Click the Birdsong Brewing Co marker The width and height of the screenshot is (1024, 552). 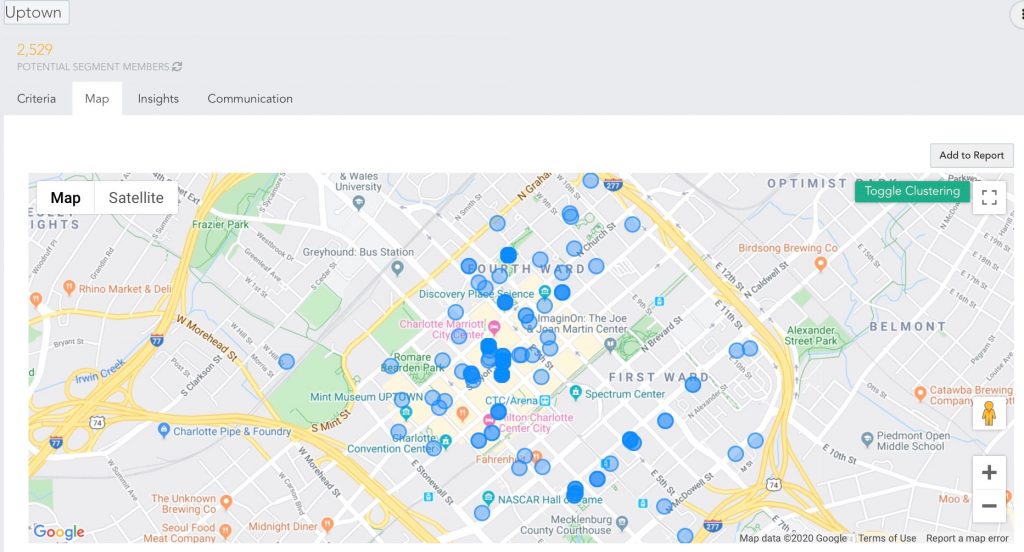point(821,264)
